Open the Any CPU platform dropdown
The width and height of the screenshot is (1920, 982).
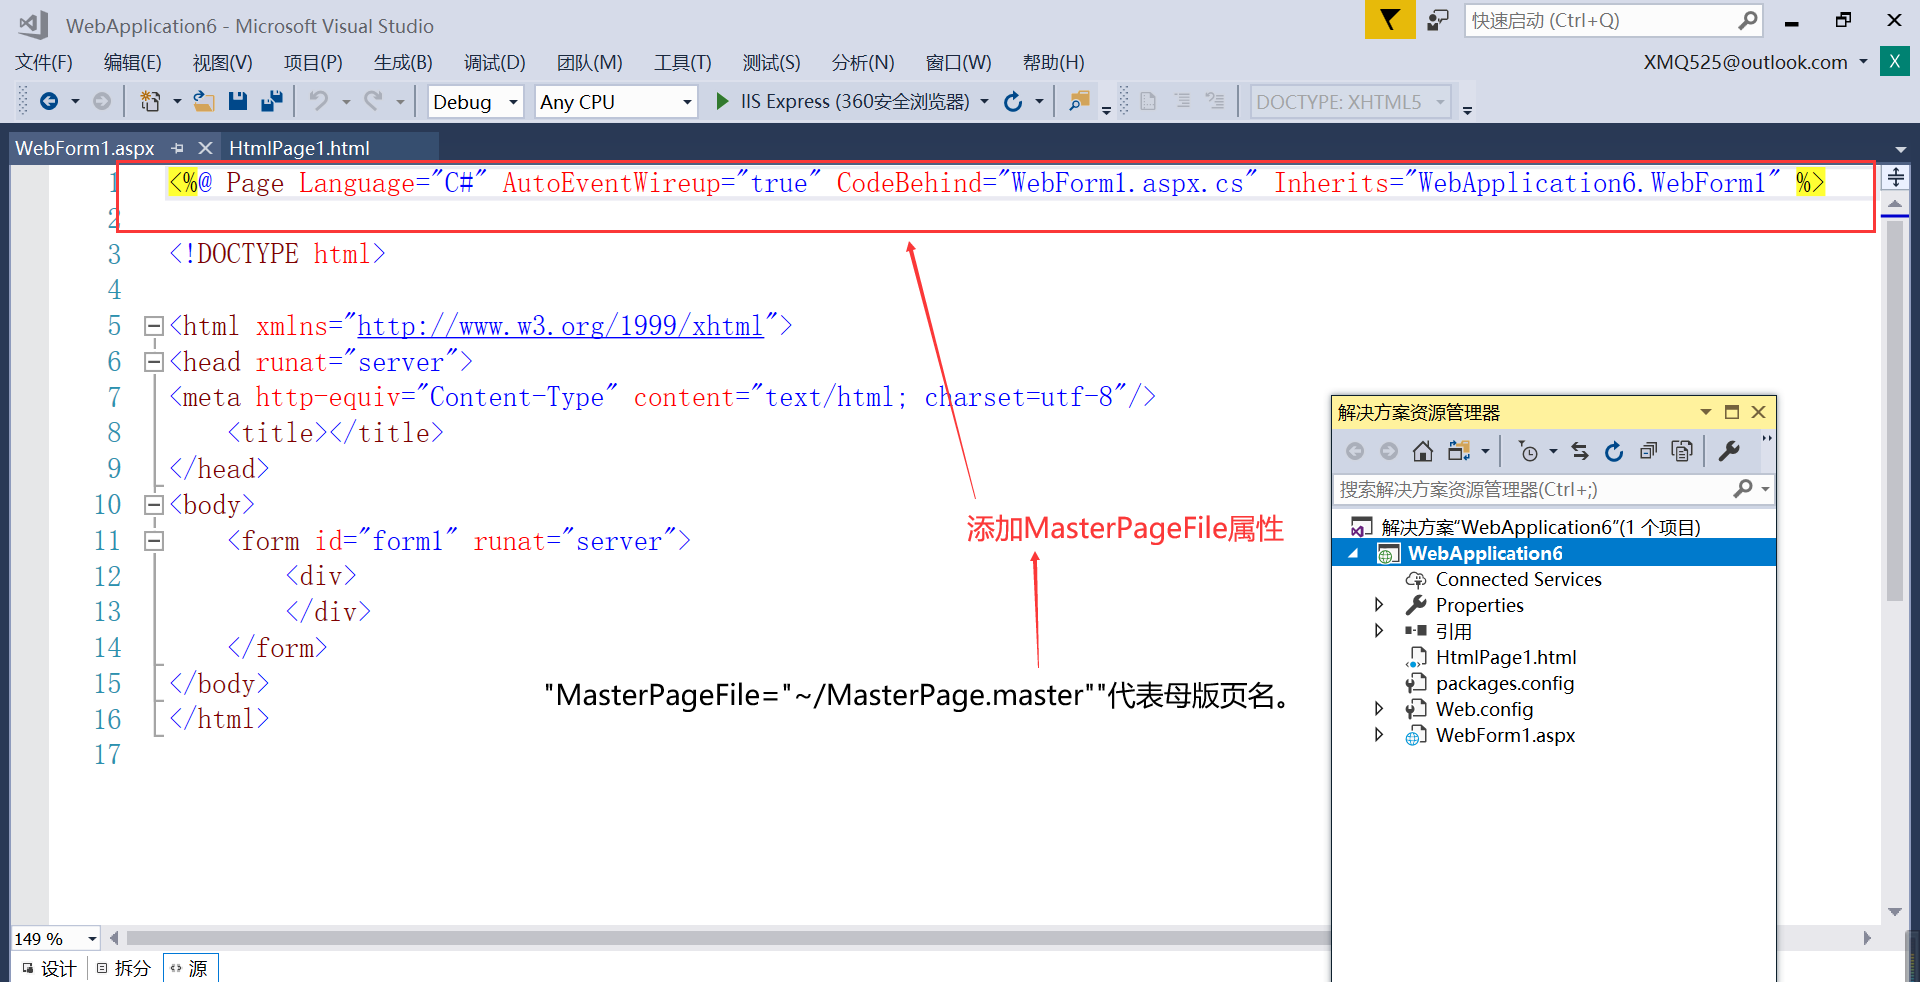click(x=685, y=101)
